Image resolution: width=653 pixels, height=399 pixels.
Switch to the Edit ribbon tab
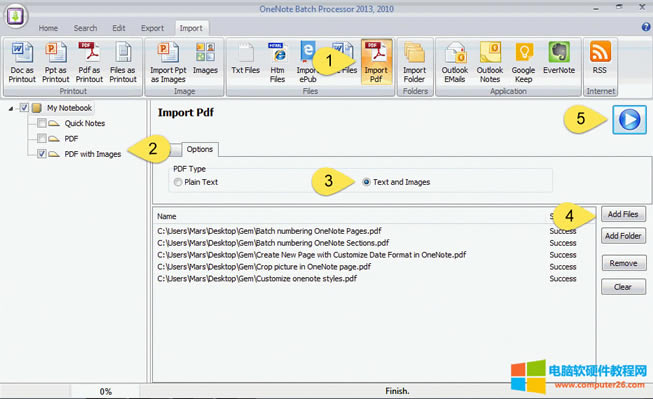119,28
